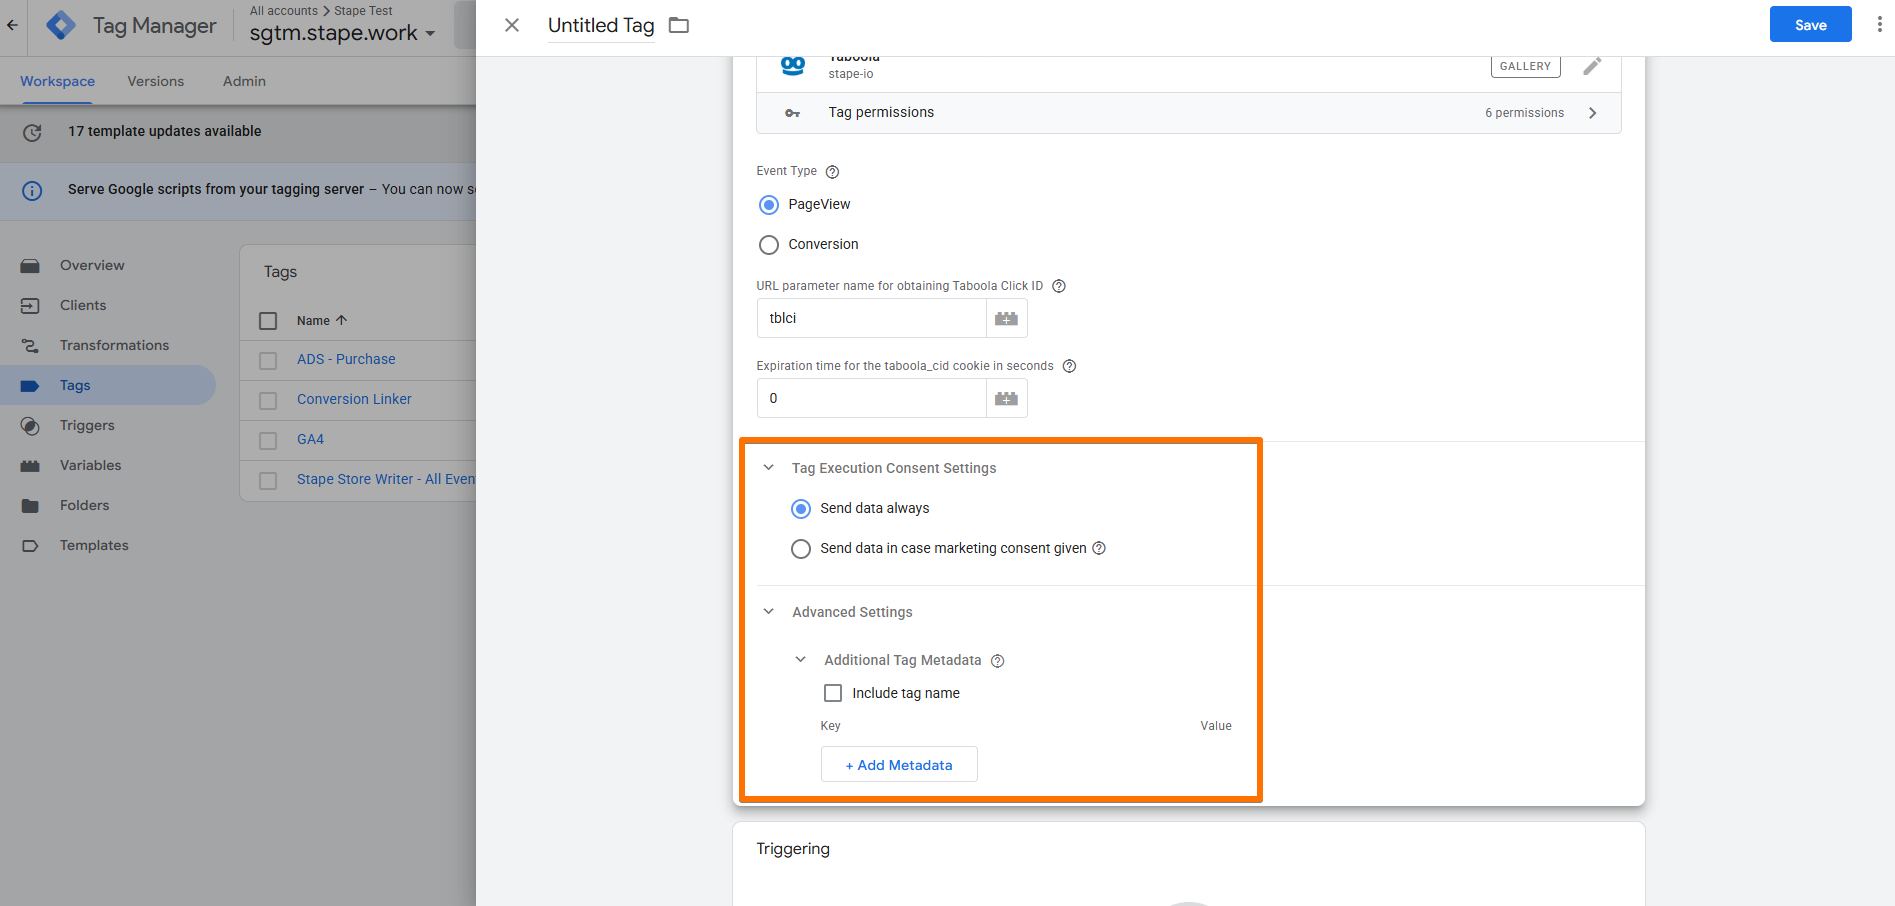The height and width of the screenshot is (906, 1895).
Task: Go to All accounts breadcrumb
Action: pos(284,11)
